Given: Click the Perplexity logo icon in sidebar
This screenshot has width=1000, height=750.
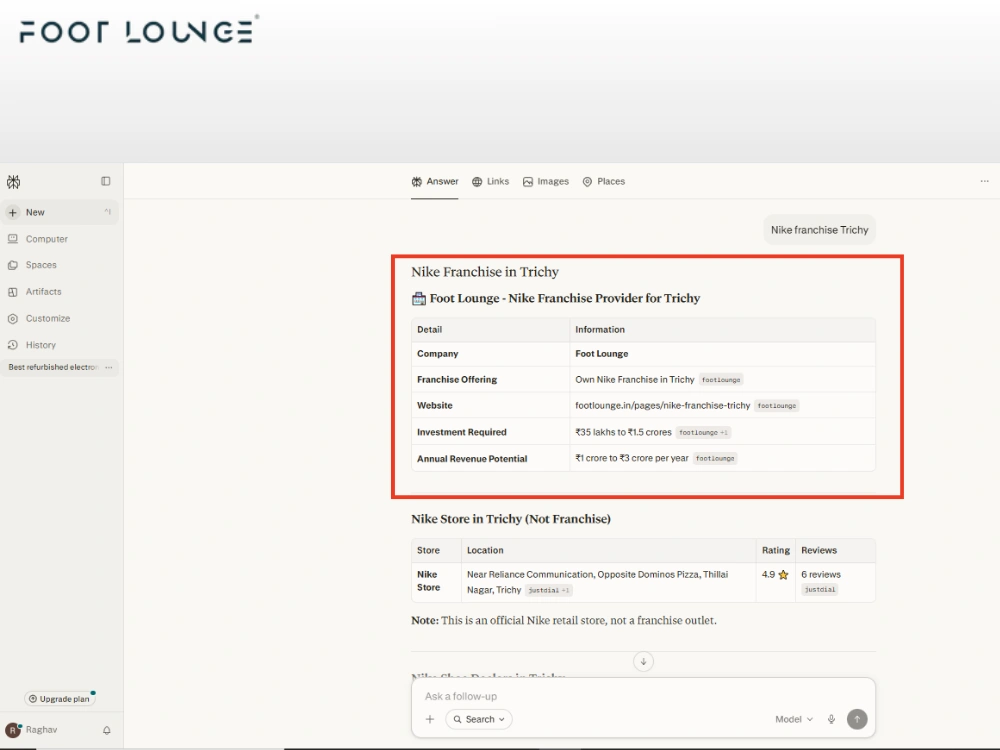Looking at the screenshot, I should [13, 182].
